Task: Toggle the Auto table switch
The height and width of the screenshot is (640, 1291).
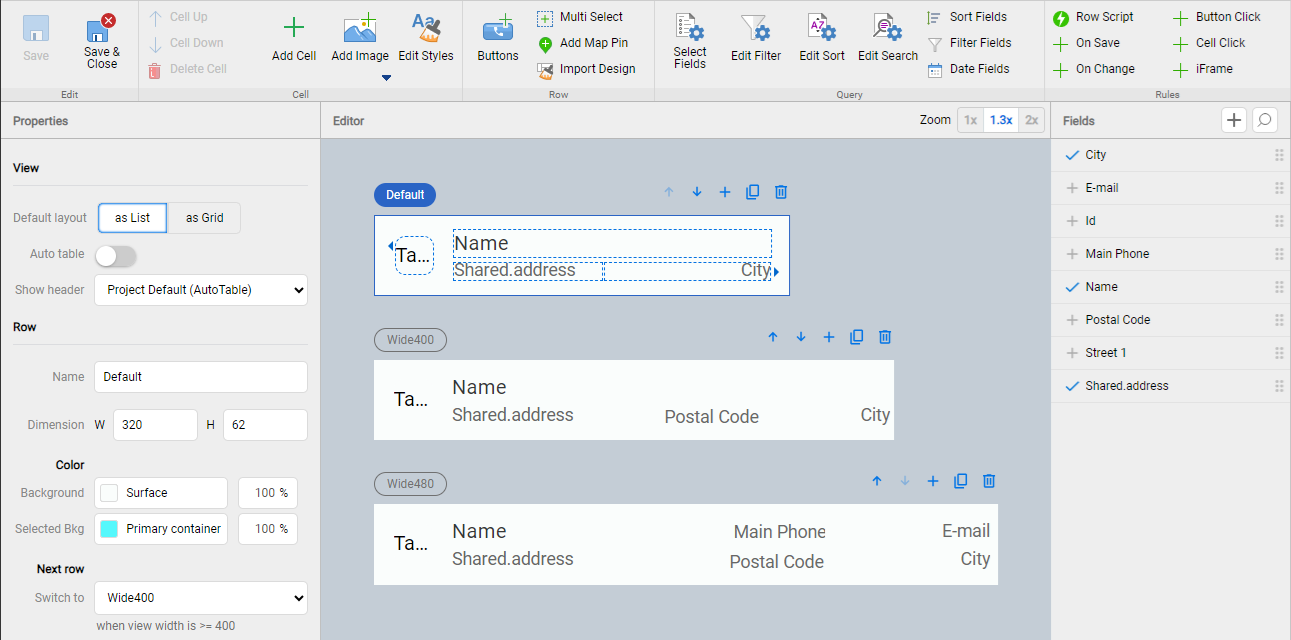Action: 115,256
